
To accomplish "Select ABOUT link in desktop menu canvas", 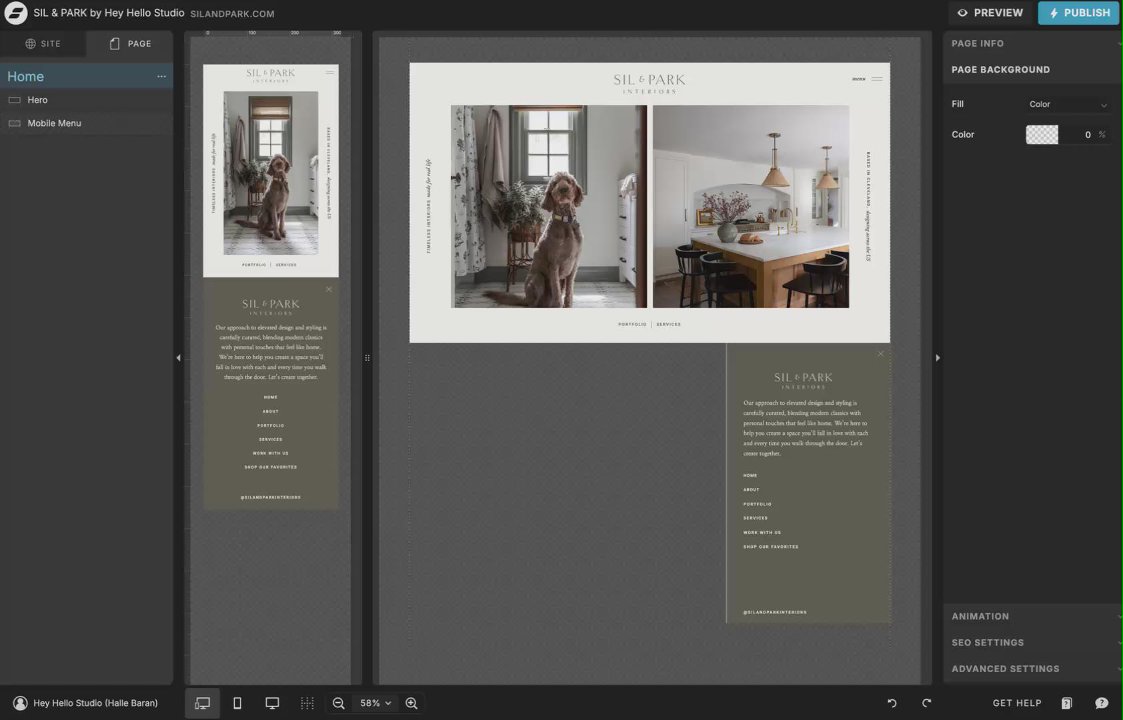I will pos(751,490).
